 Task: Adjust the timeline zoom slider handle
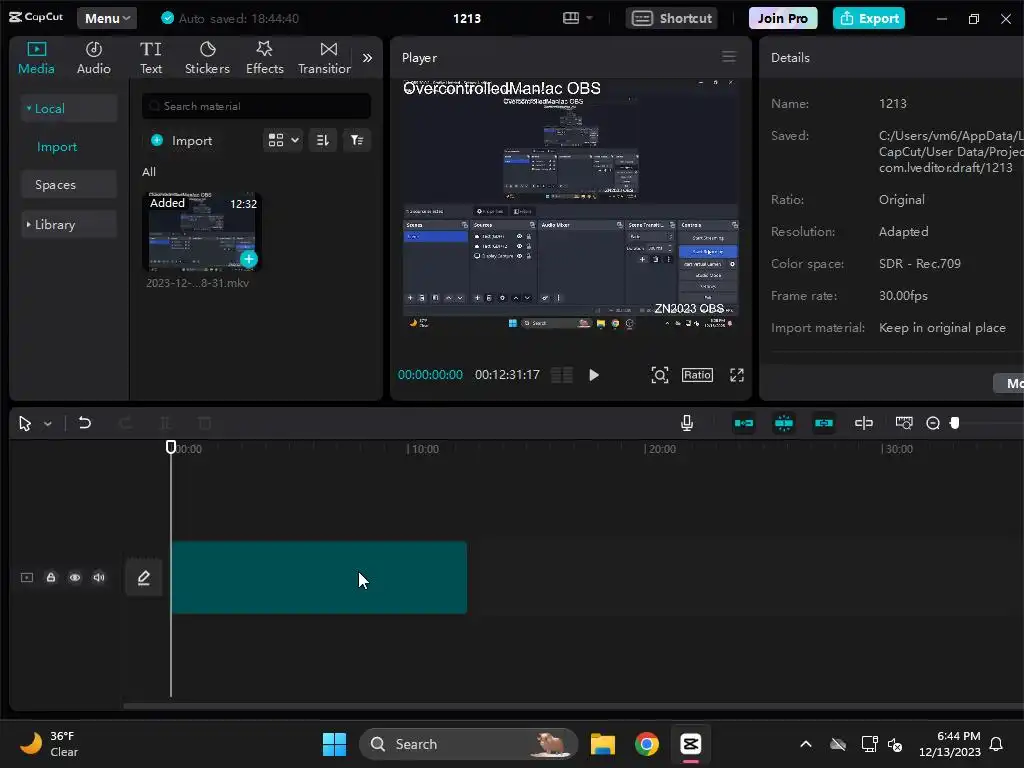(x=955, y=423)
